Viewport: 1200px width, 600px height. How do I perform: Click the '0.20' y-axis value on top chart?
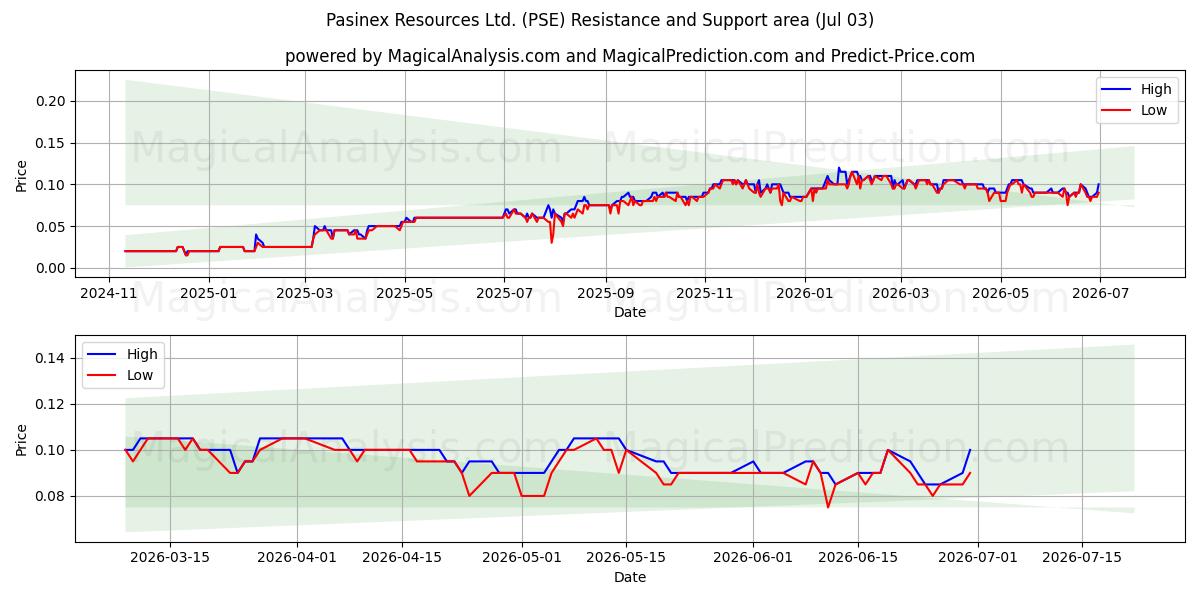point(53,101)
